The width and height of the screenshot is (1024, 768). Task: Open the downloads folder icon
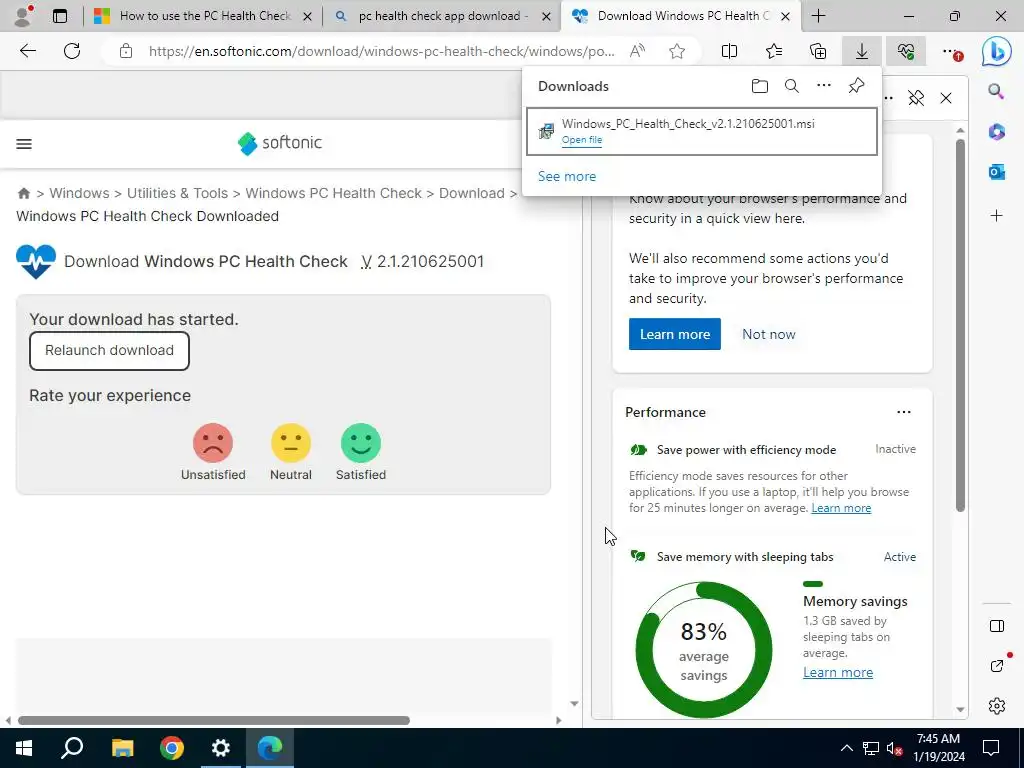click(x=760, y=86)
